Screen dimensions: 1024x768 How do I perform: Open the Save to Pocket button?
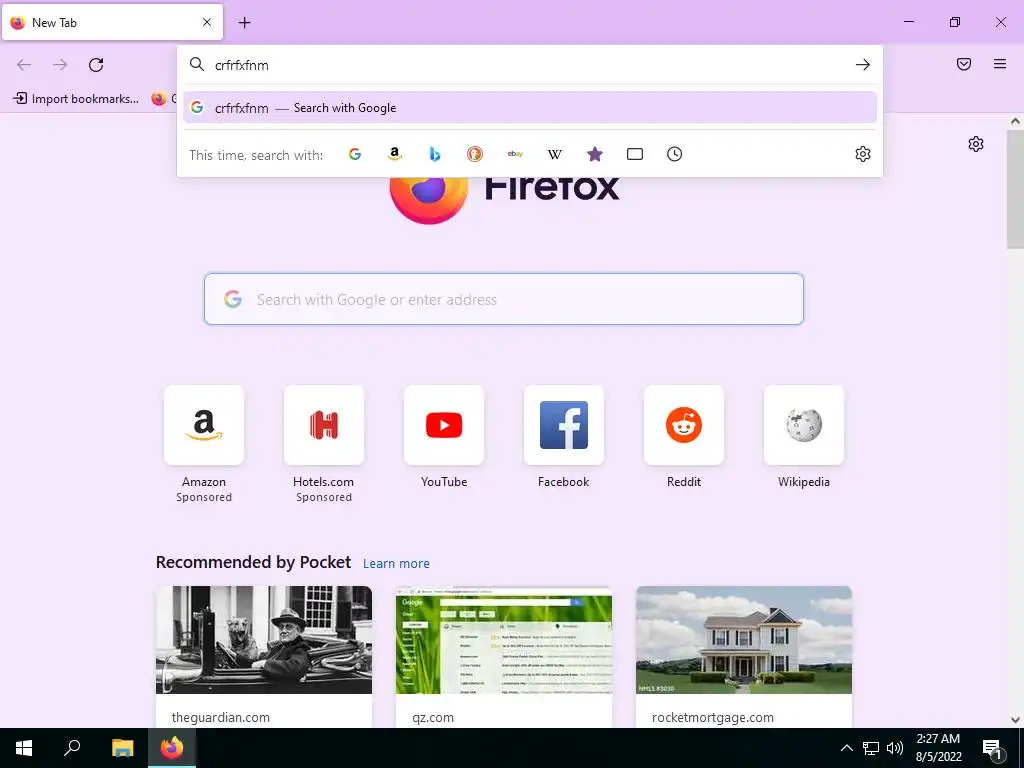click(964, 64)
